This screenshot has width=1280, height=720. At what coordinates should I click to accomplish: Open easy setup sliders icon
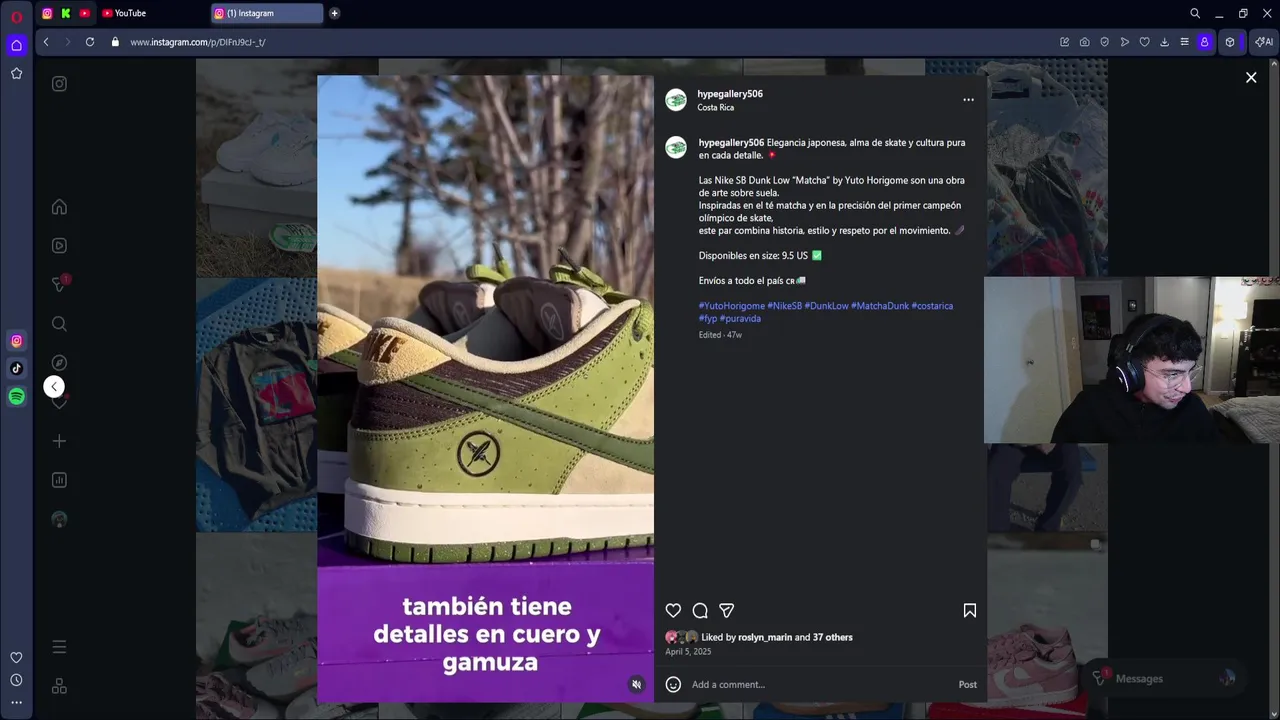click(1184, 42)
